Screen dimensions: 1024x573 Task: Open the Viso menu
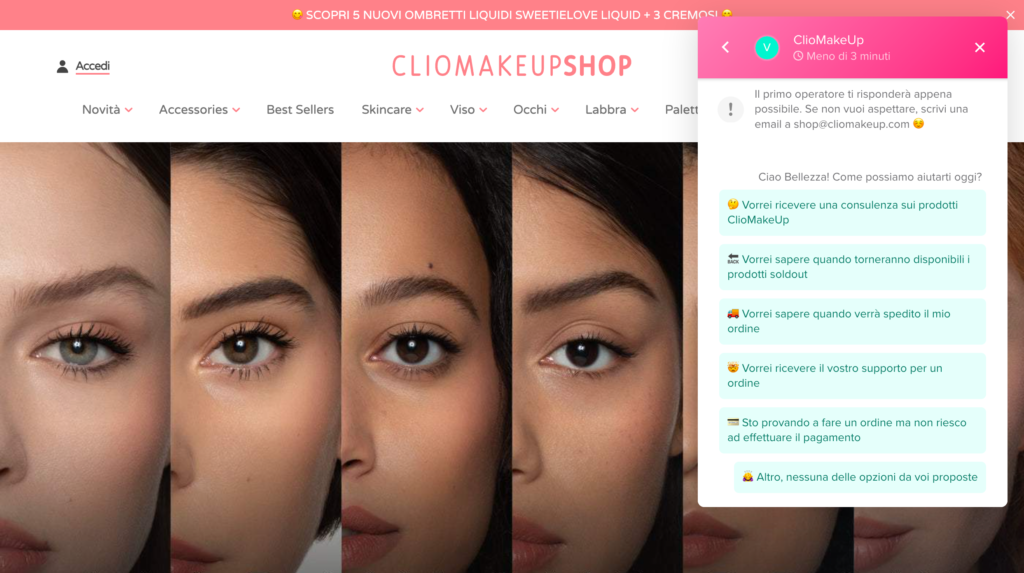(x=468, y=110)
